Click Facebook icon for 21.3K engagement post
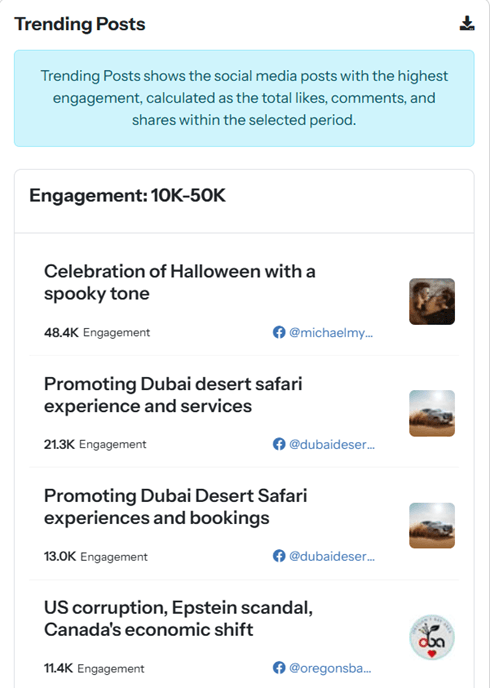 pos(279,444)
